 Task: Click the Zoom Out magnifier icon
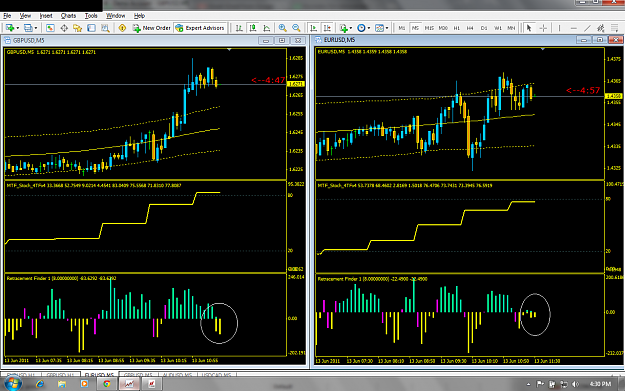point(296,28)
